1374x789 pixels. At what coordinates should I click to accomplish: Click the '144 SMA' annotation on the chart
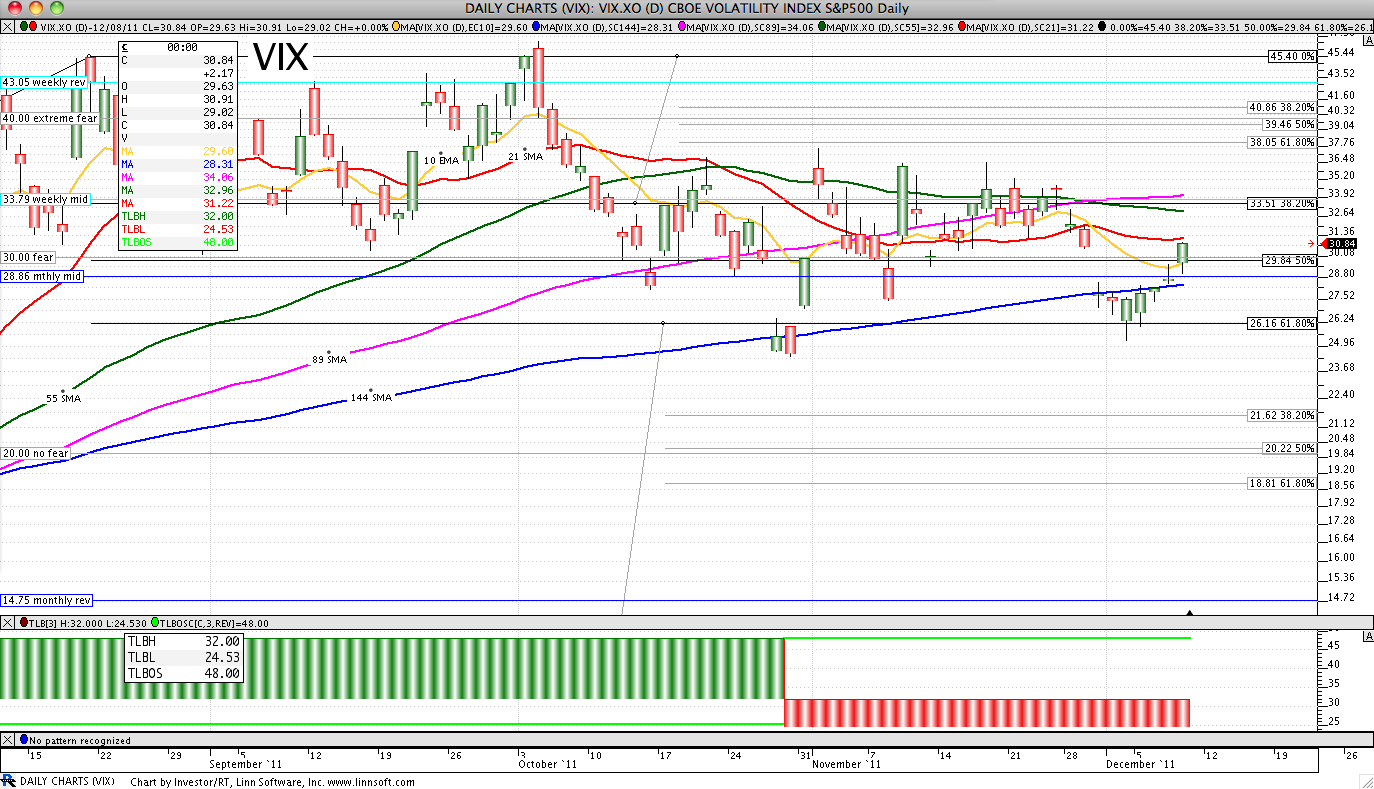[x=370, y=397]
